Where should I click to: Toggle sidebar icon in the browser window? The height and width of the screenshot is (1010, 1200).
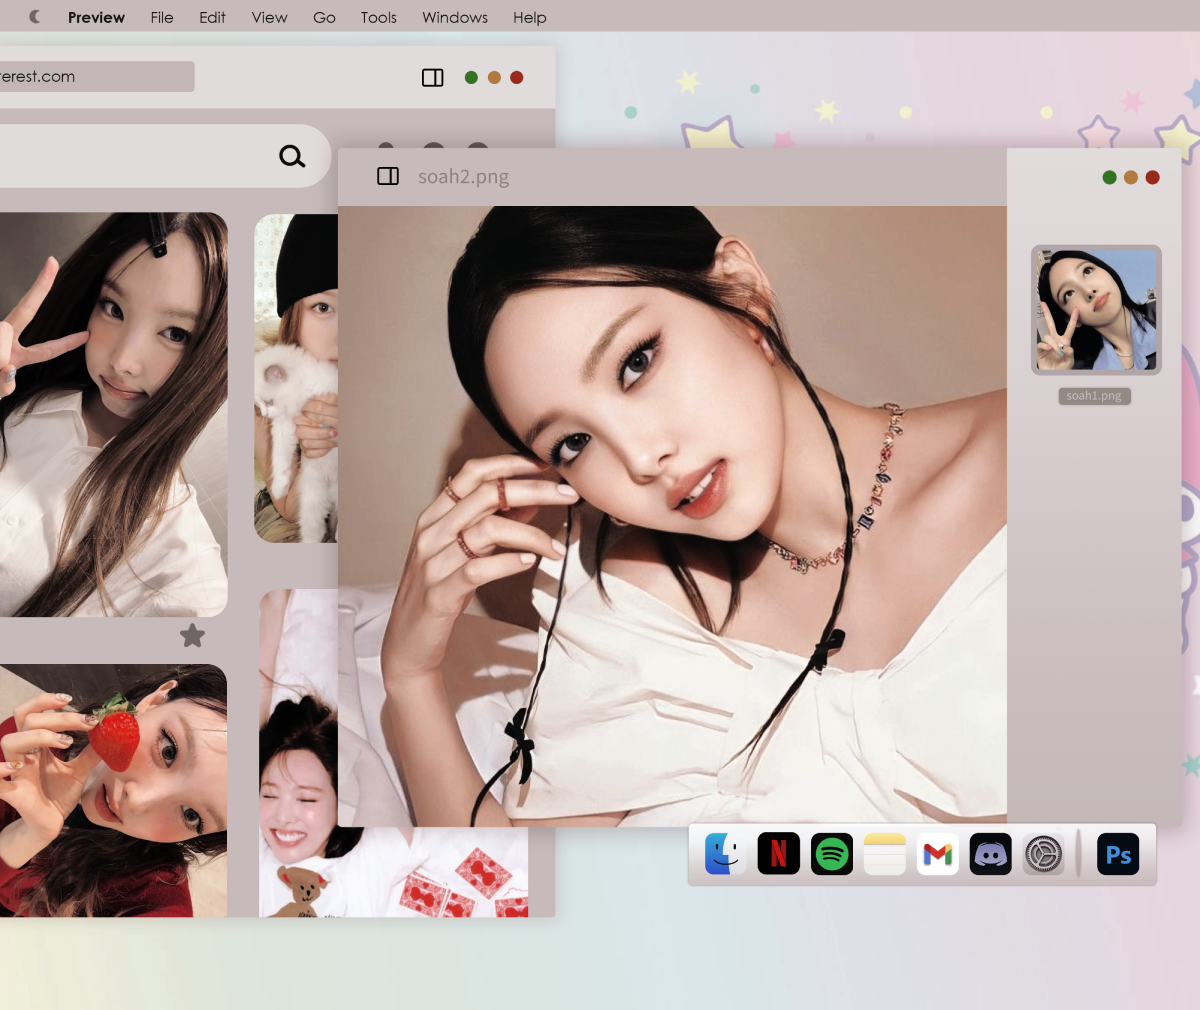point(433,78)
